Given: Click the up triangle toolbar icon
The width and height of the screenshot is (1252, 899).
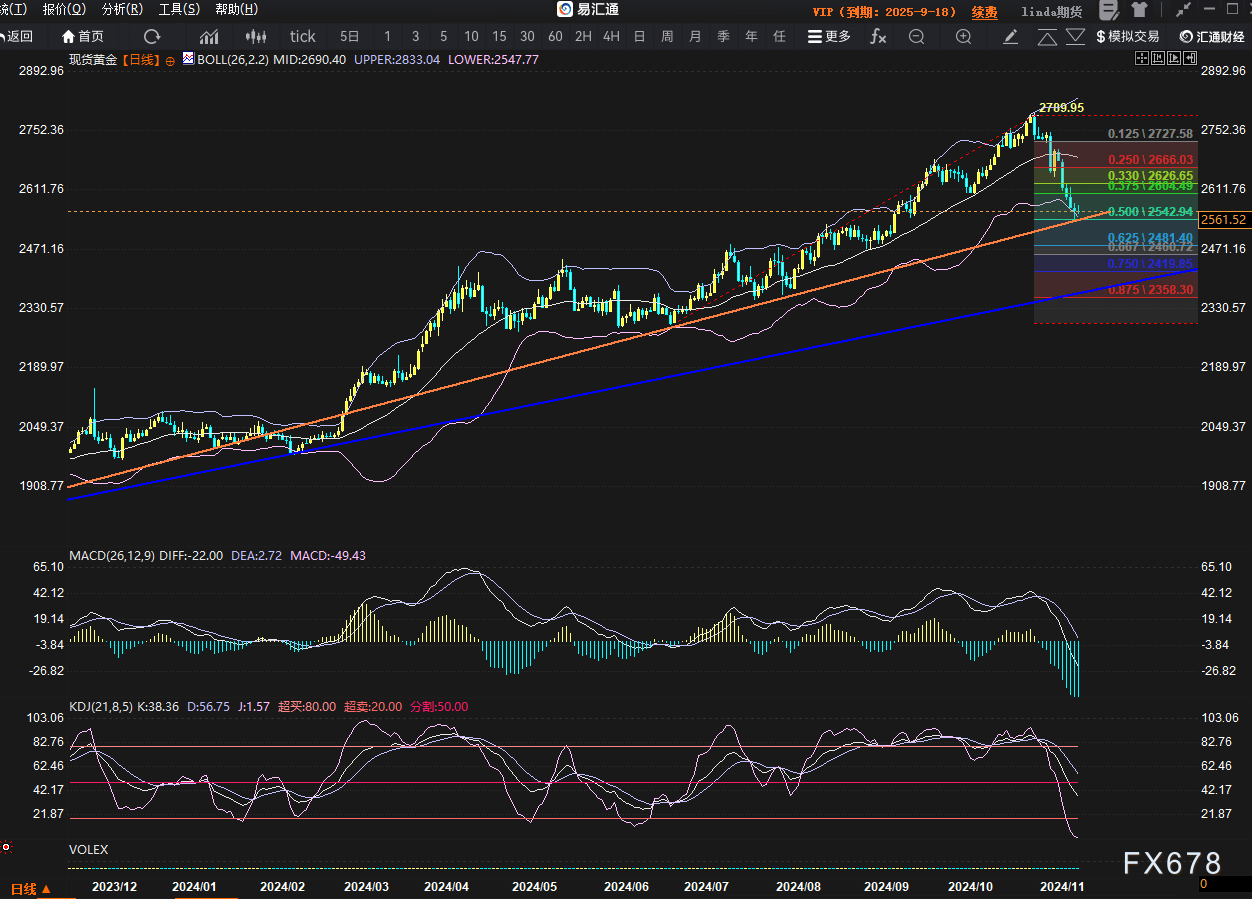Looking at the screenshot, I should [x=1047, y=37].
